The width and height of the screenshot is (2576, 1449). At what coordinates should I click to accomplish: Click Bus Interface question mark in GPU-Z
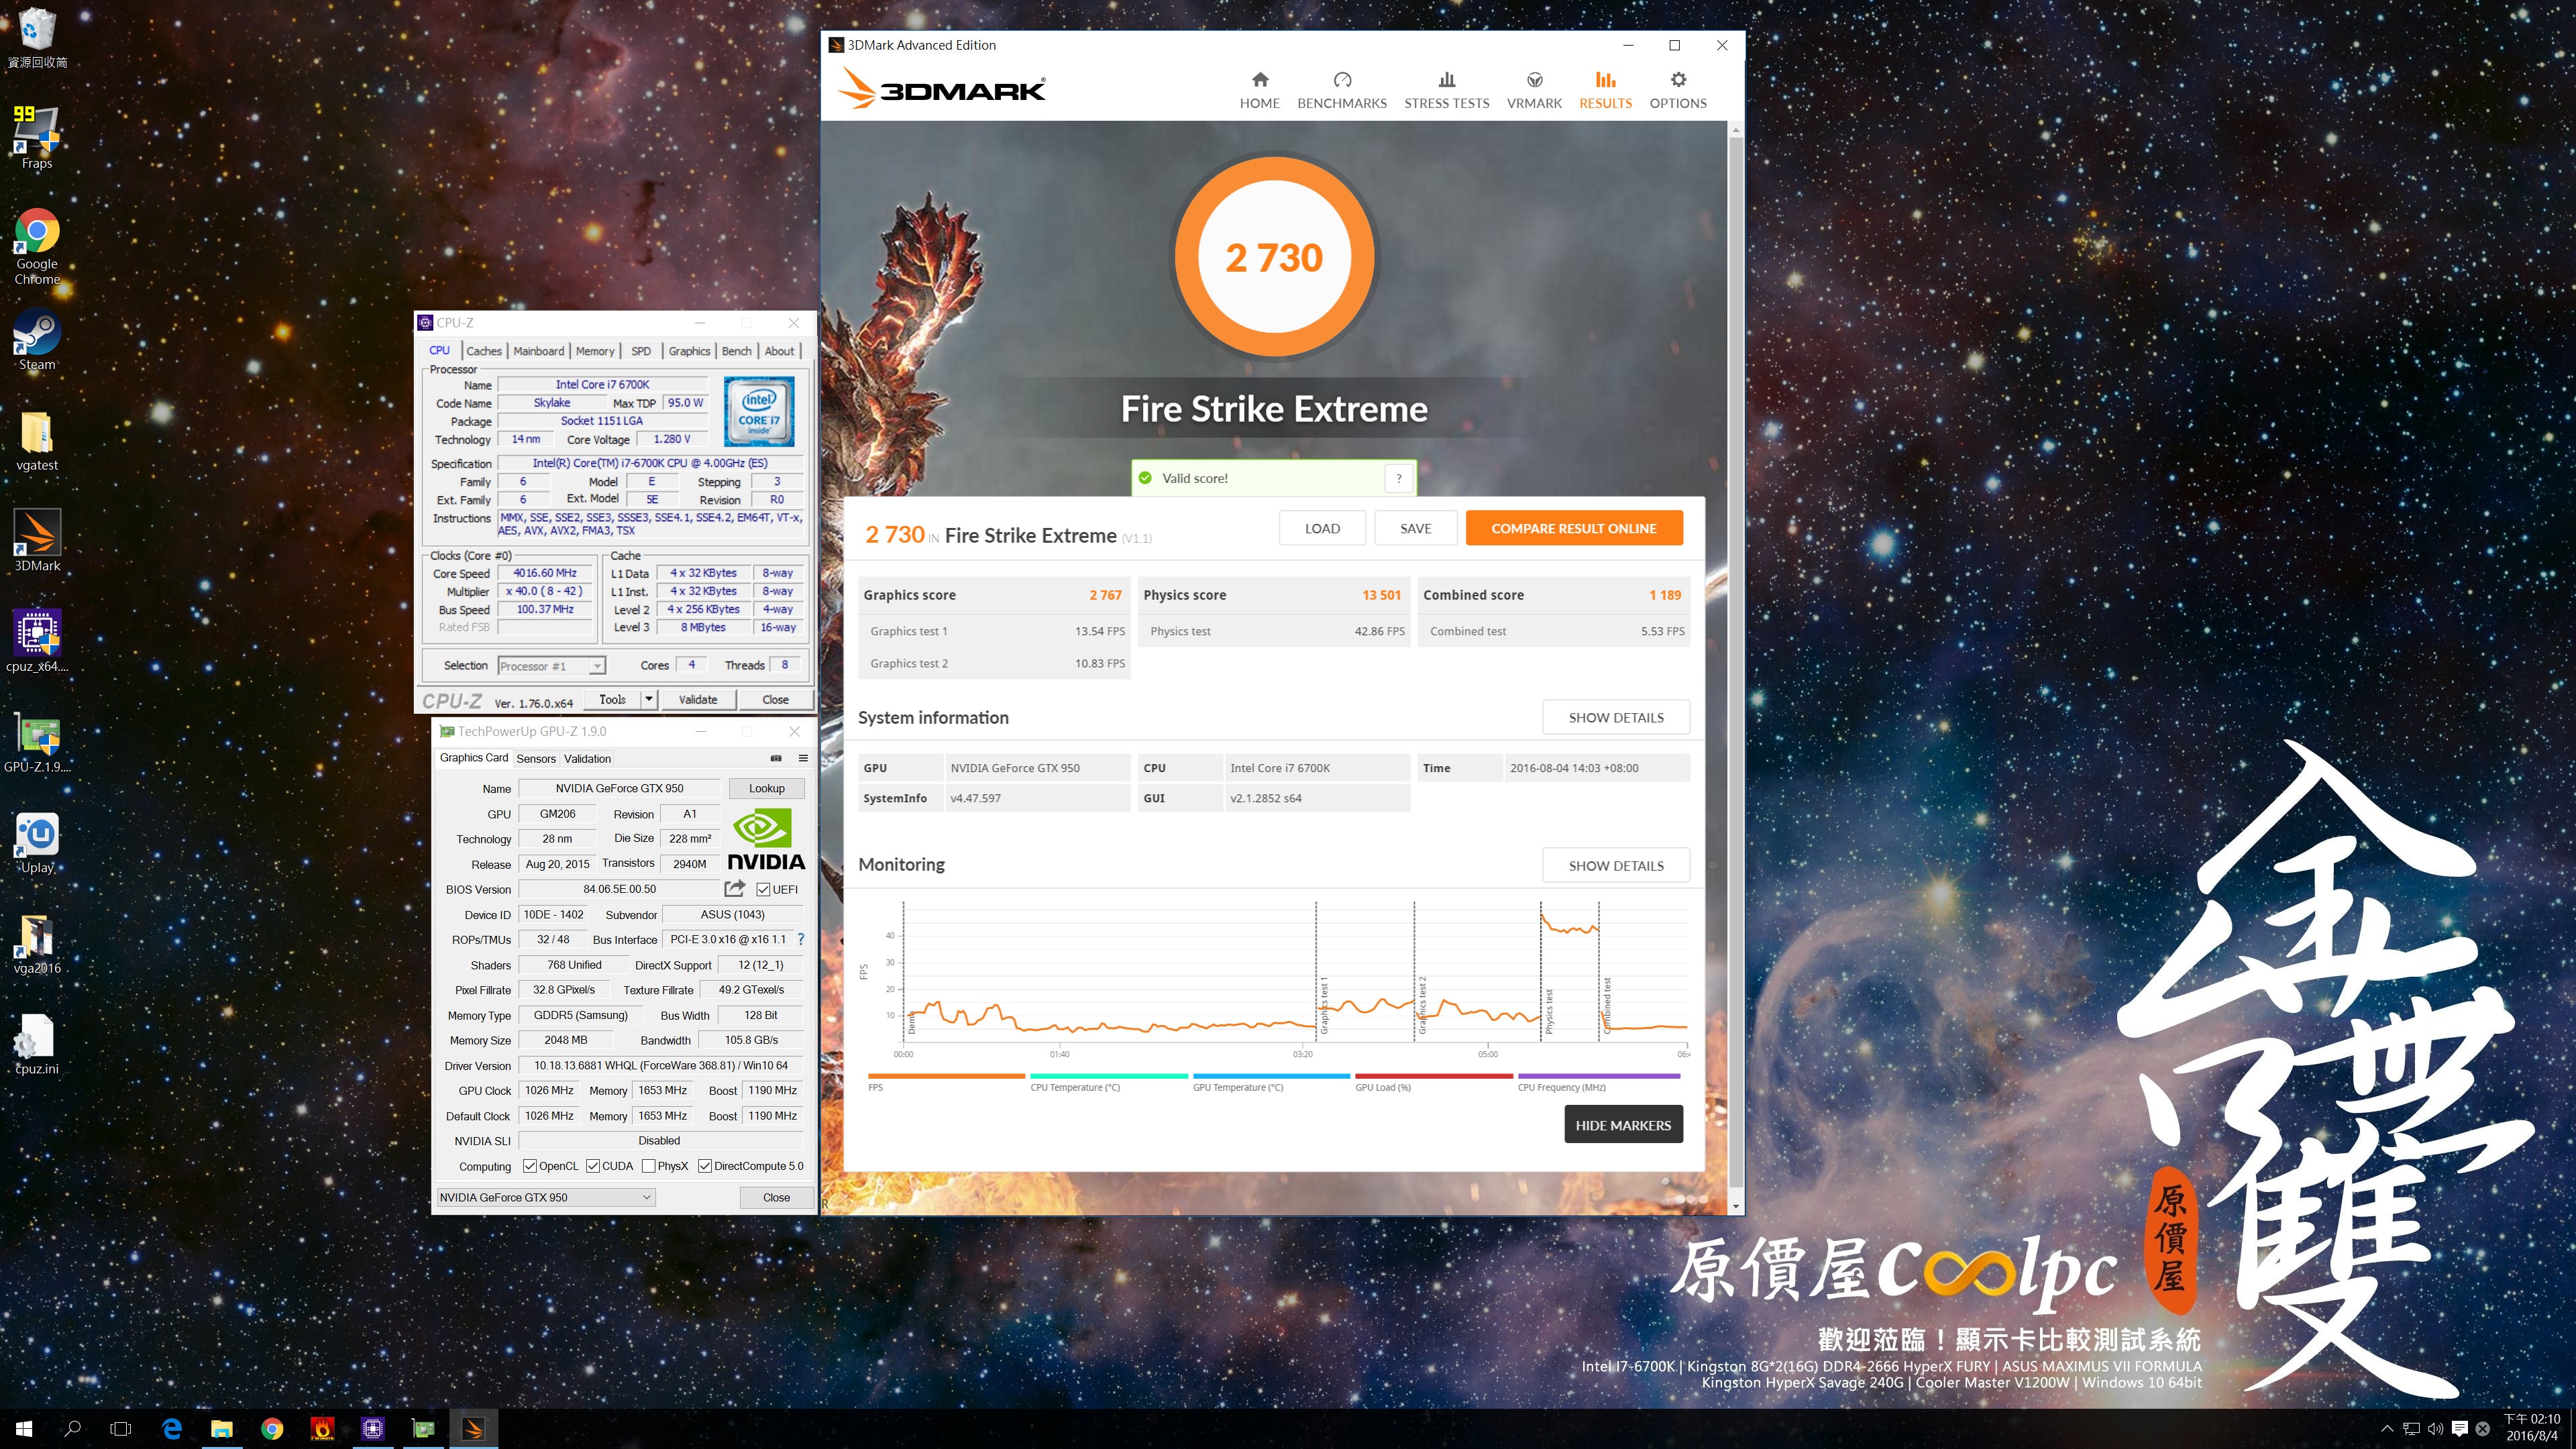coord(800,939)
